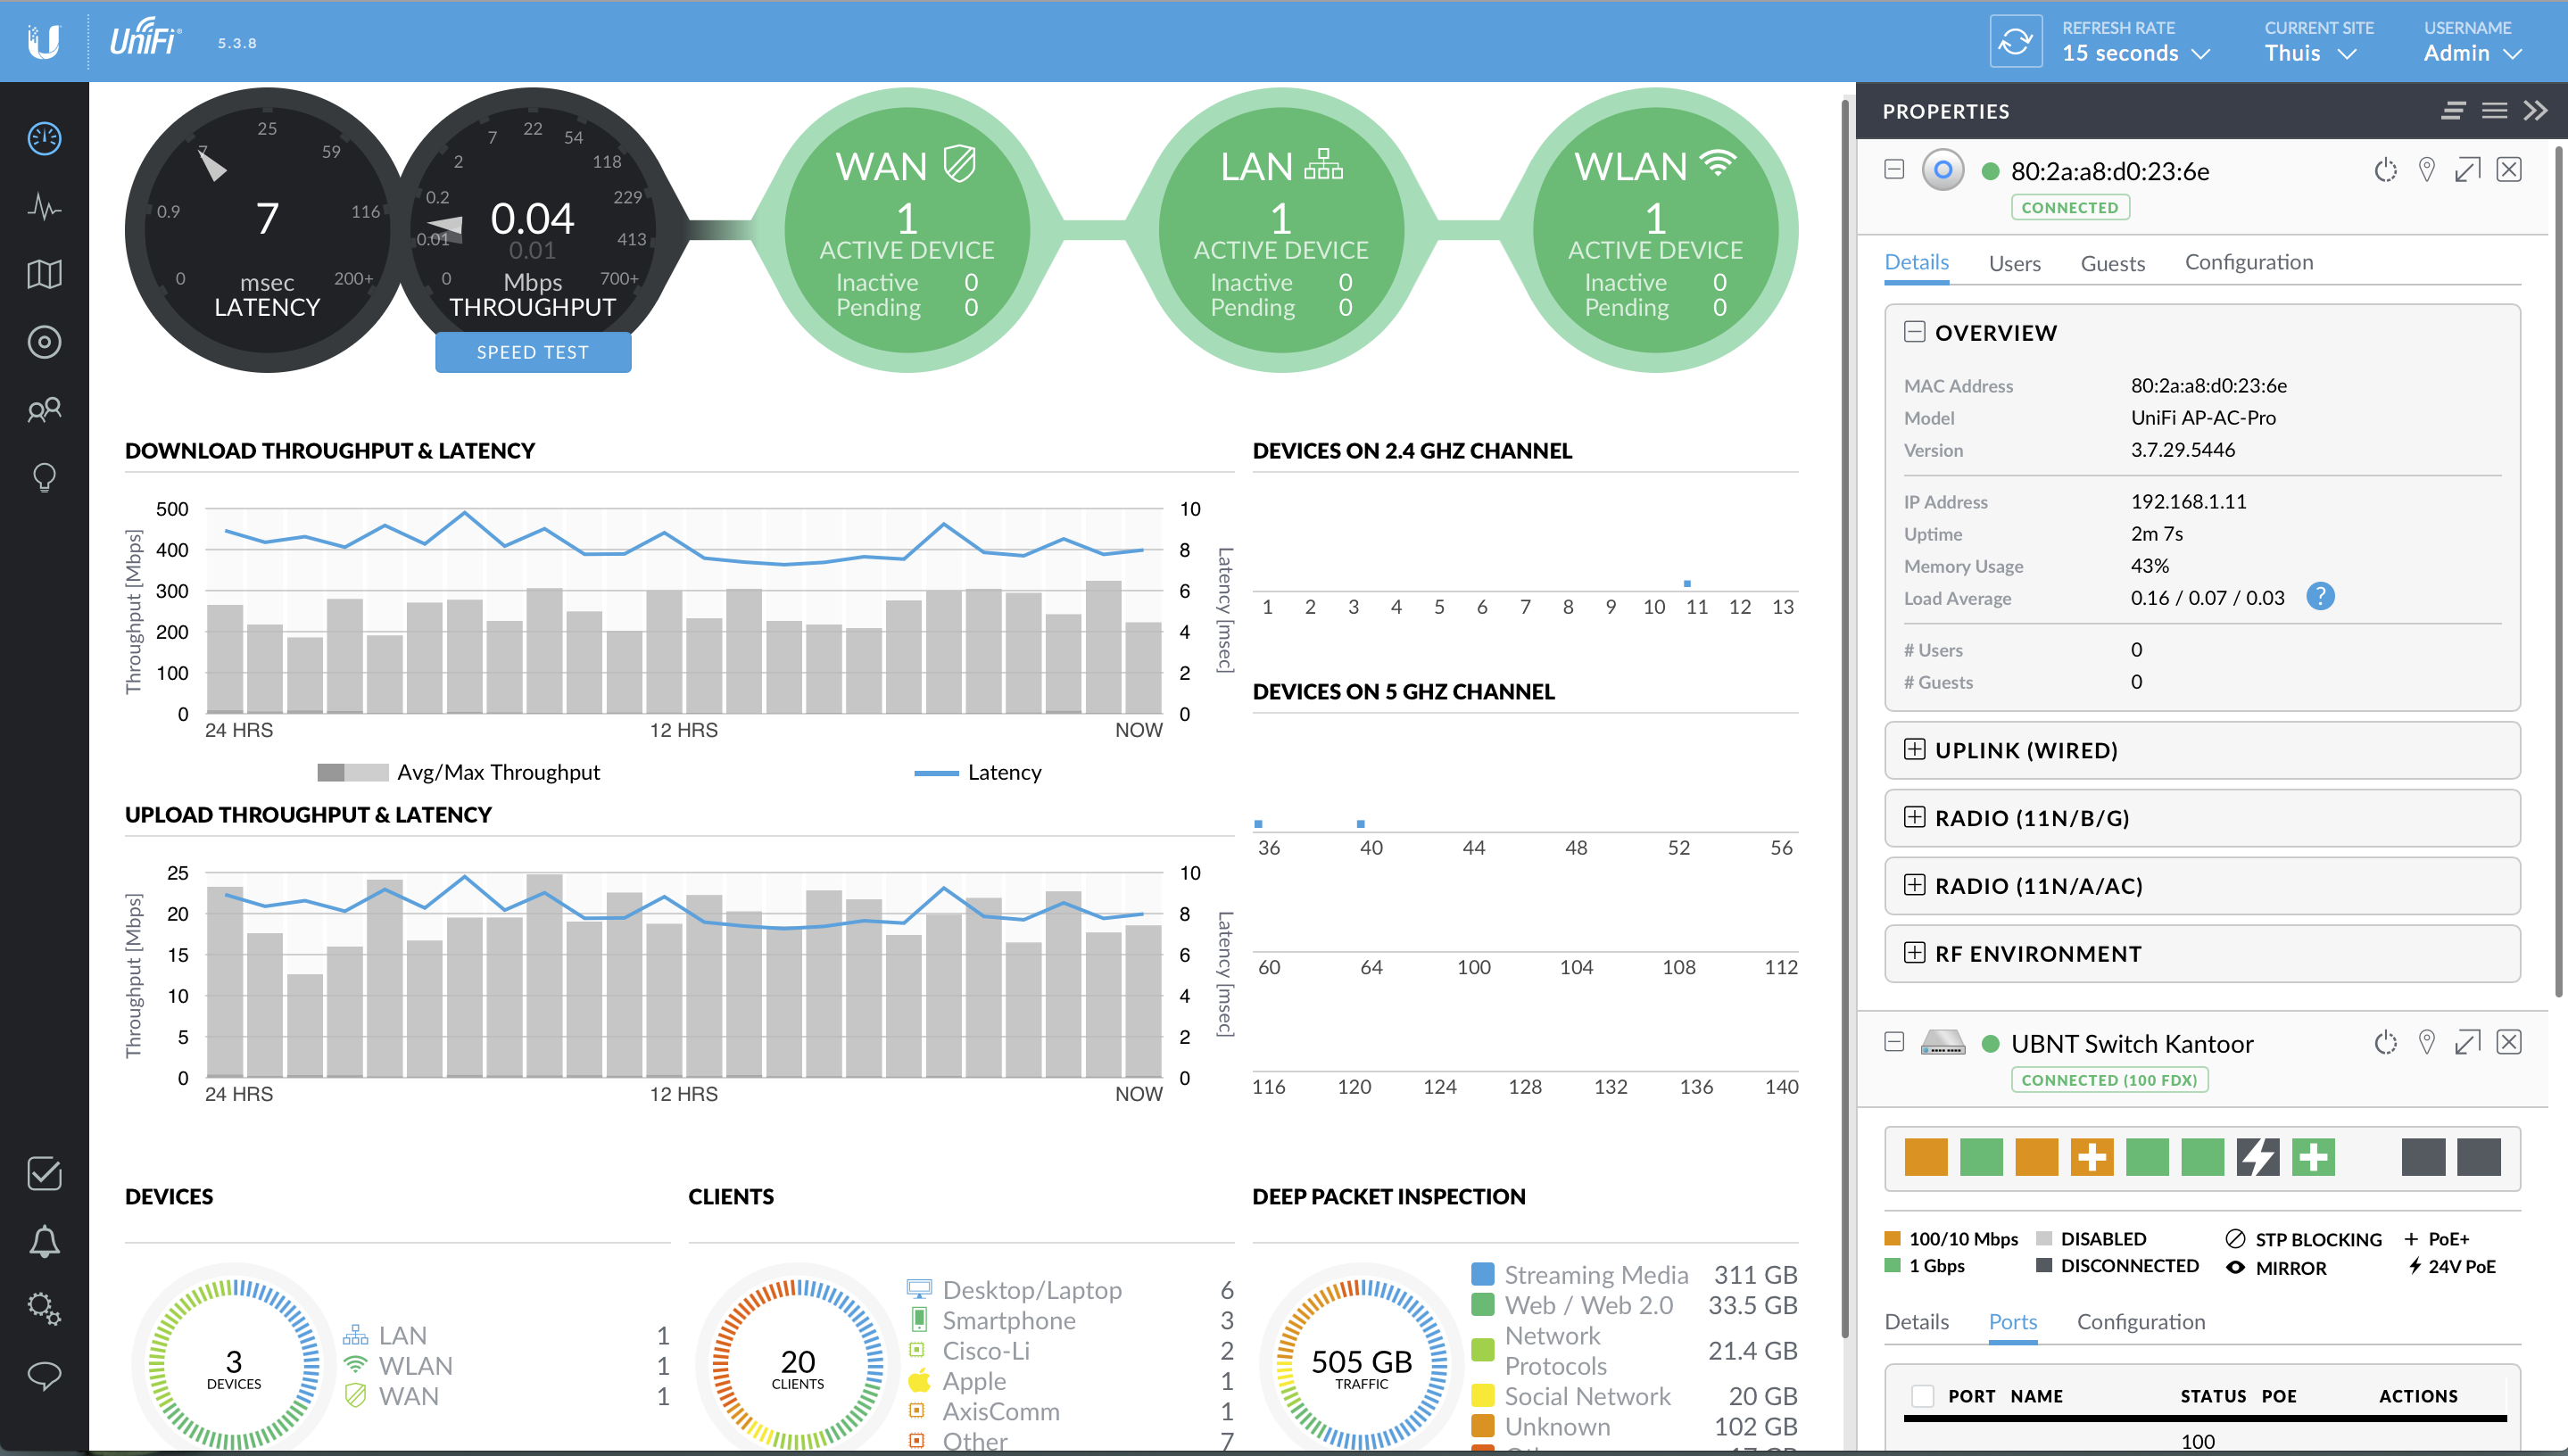2568x1456 pixels.
Task: Click the last dark disconnected switch port
Action: click(x=2478, y=1157)
